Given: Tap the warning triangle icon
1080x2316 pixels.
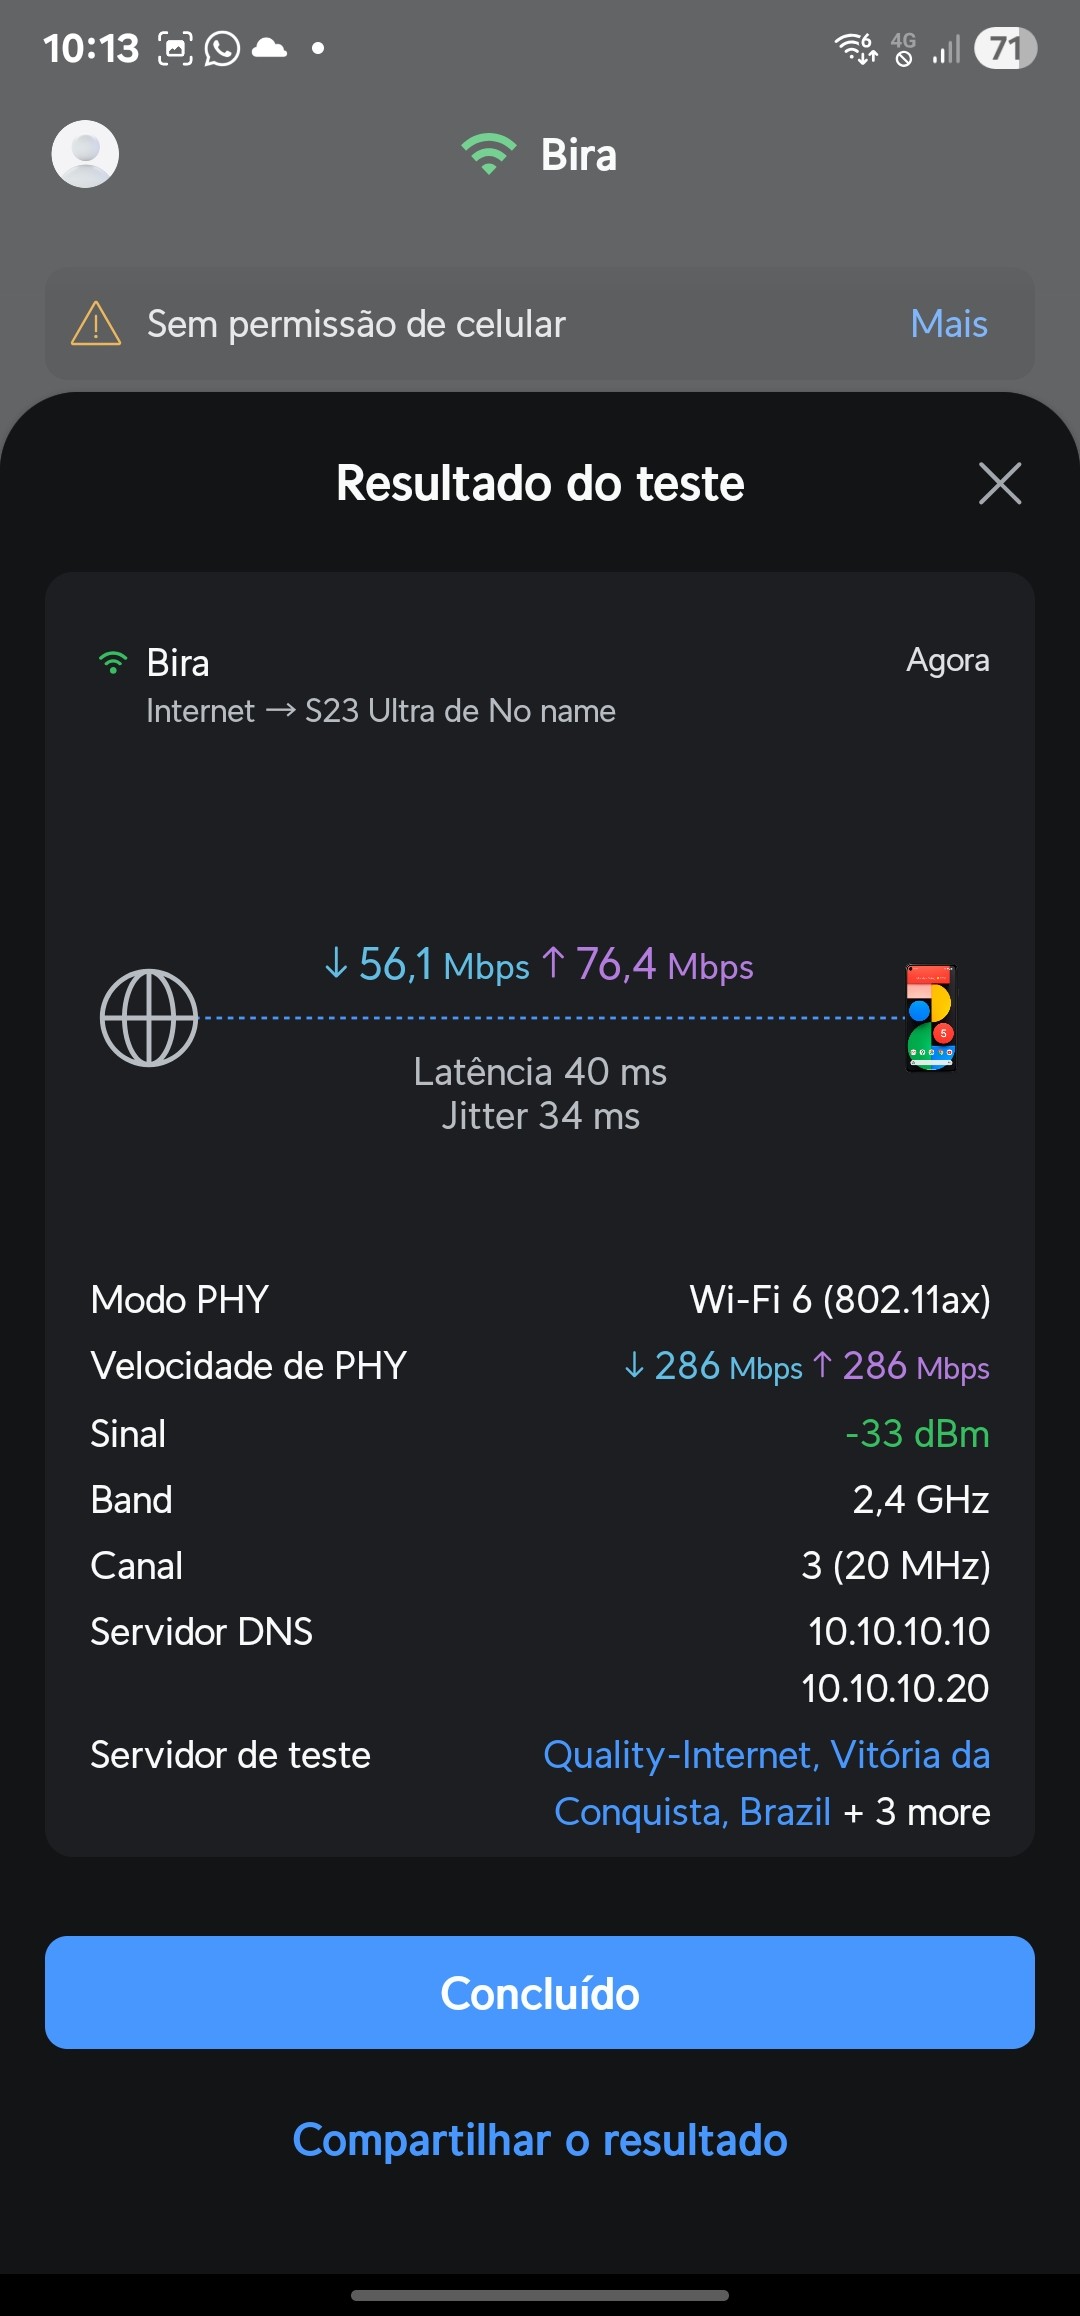Looking at the screenshot, I should [96, 324].
